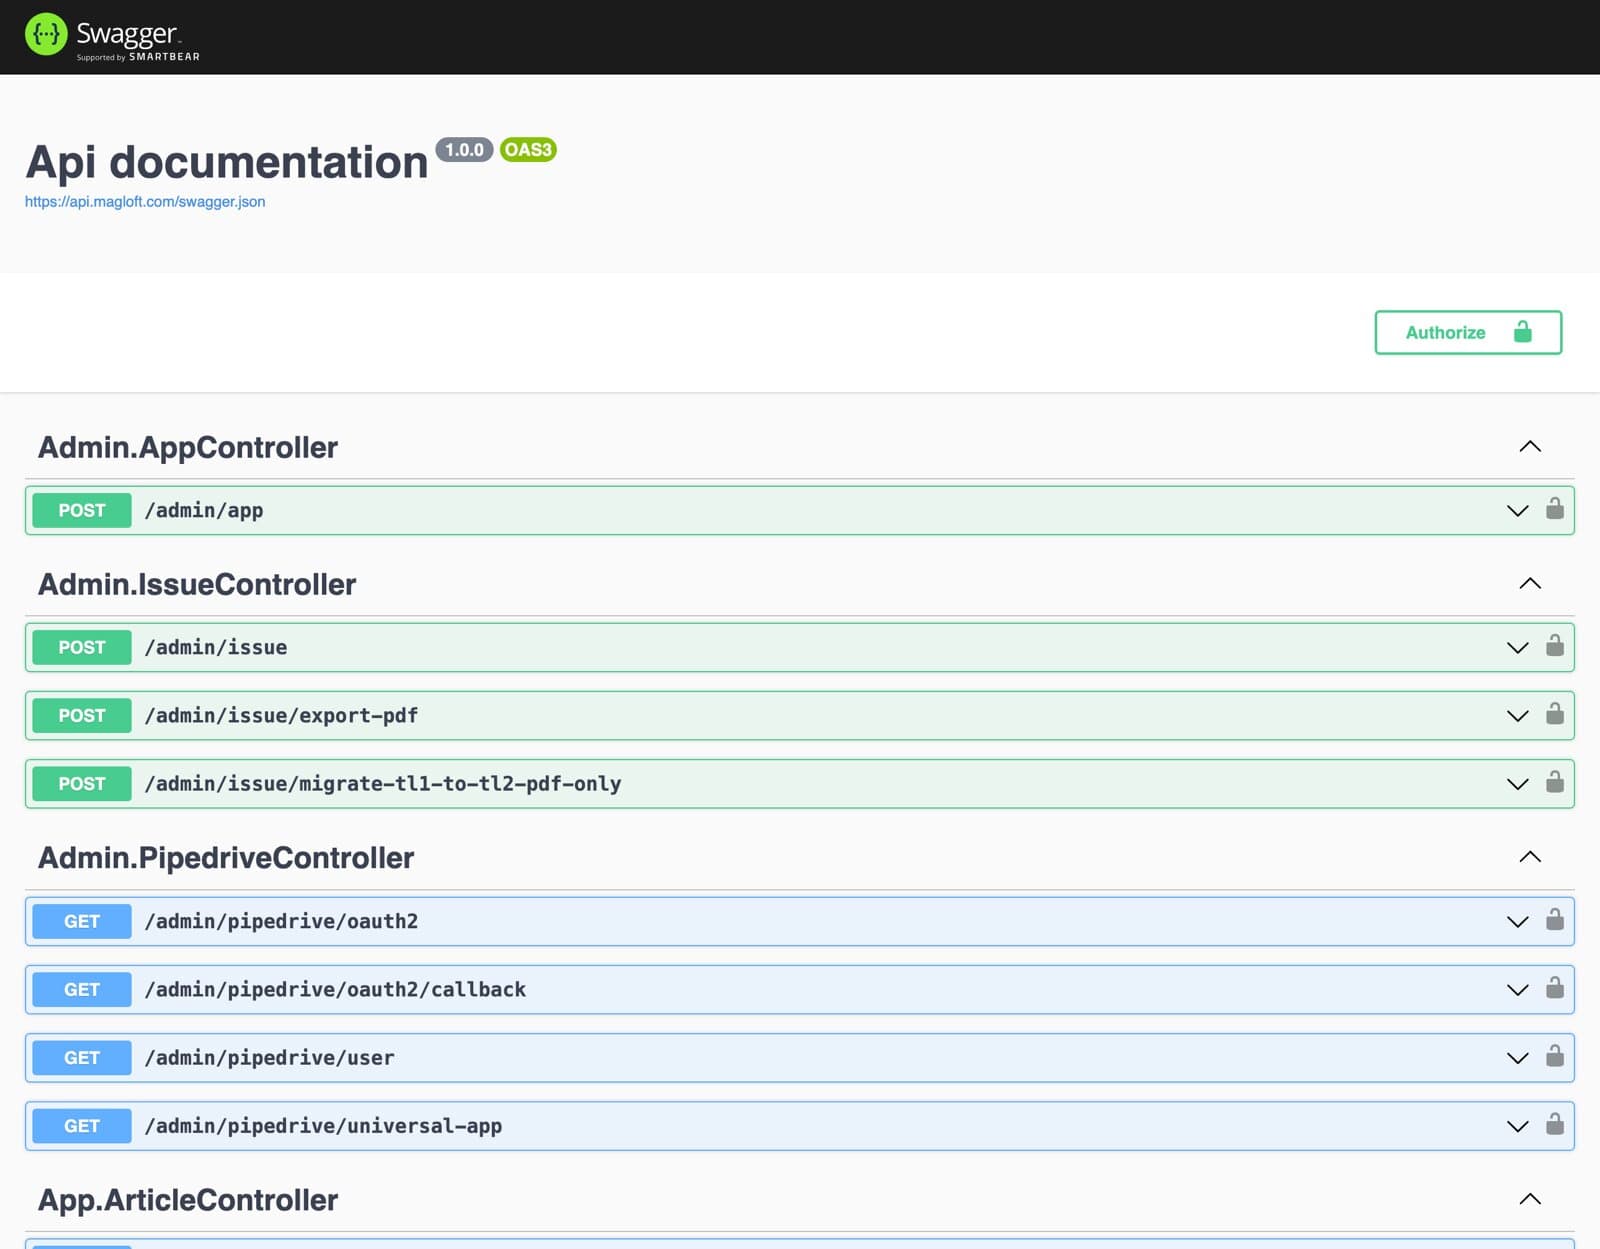1600x1249 pixels.
Task: Click the /admin/issue path text
Action: (x=216, y=647)
